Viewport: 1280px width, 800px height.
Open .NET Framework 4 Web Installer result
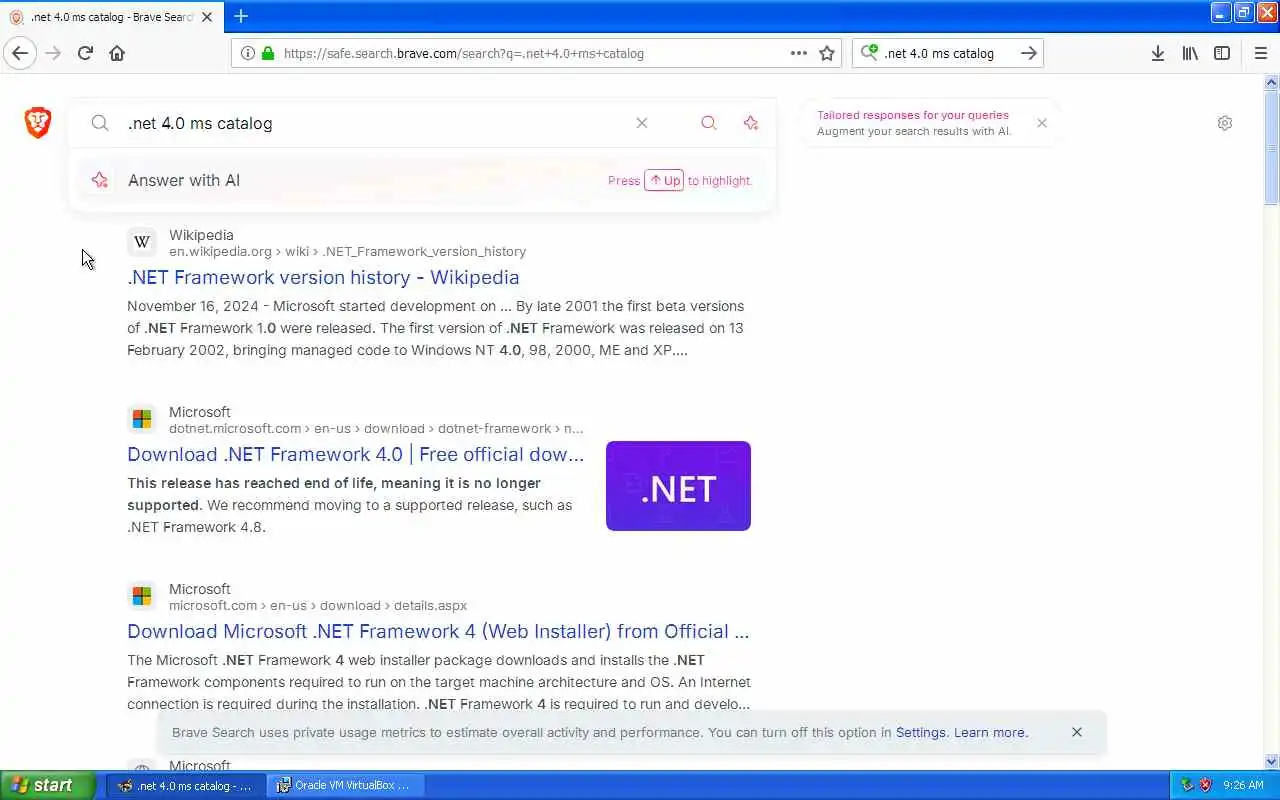click(x=438, y=631)
